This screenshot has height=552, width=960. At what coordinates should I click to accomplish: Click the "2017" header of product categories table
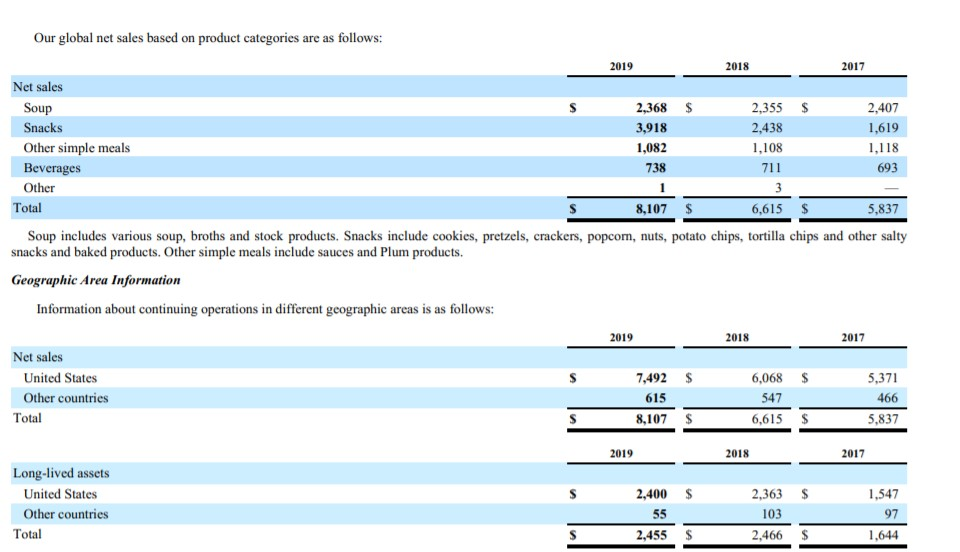[x=853, y=66]
